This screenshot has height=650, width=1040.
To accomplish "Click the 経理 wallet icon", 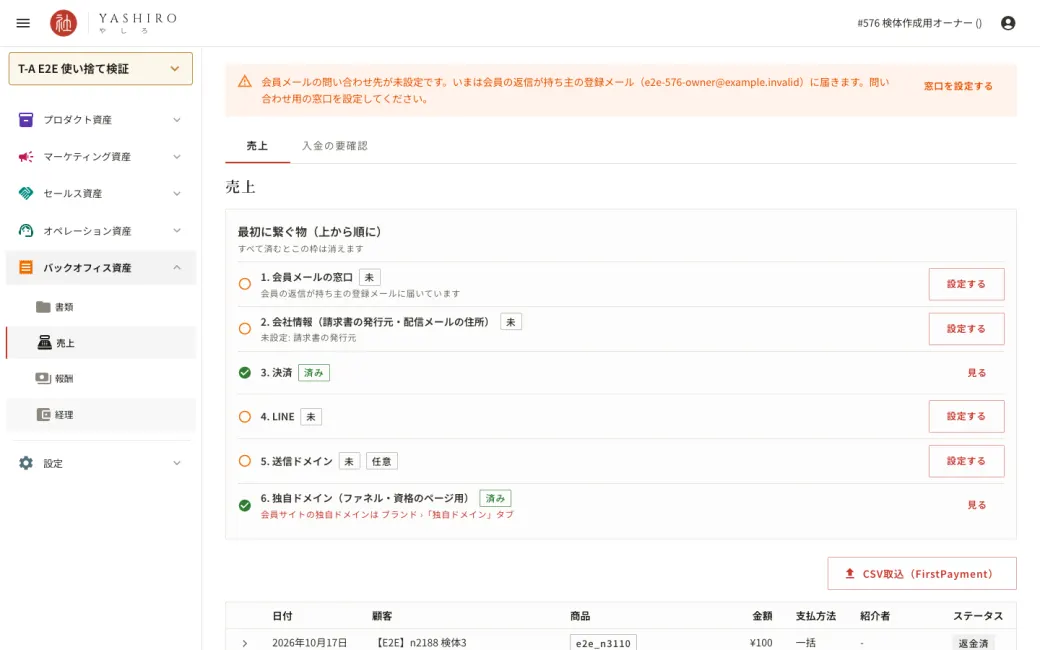I will [x=43, y=415].
